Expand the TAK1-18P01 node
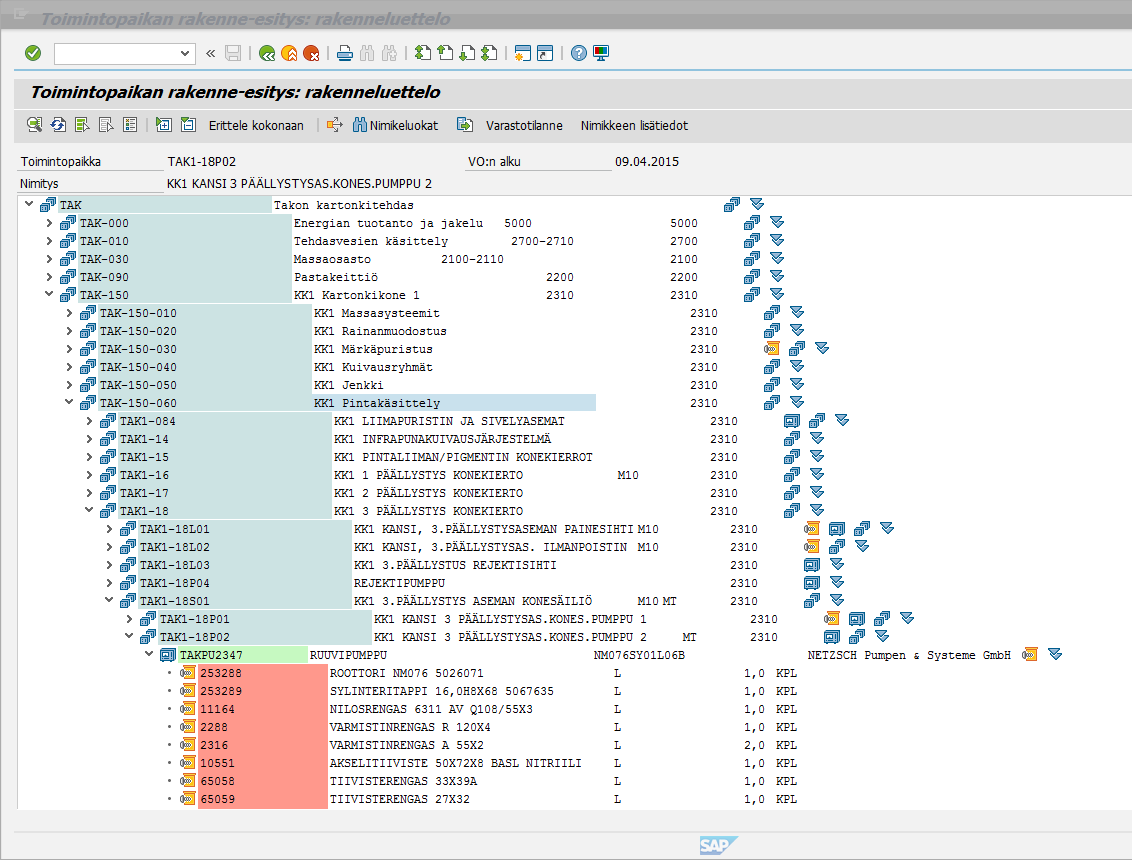 [x=129, y=619]
